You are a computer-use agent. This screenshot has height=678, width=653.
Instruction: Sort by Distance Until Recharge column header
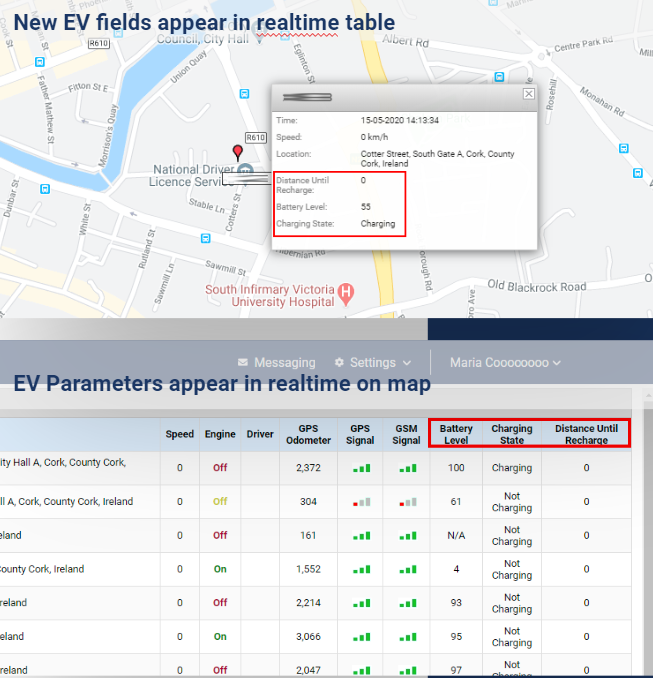[586, 434]
